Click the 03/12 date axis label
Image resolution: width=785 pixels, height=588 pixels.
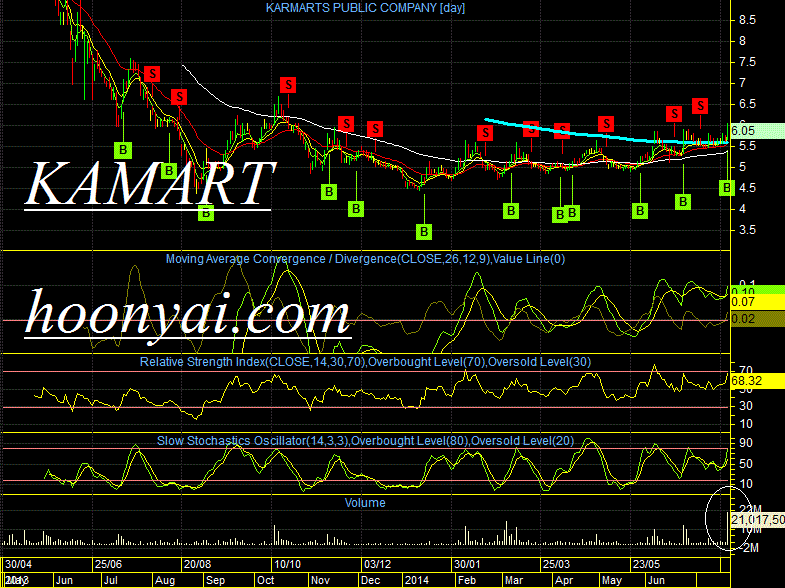377,564
